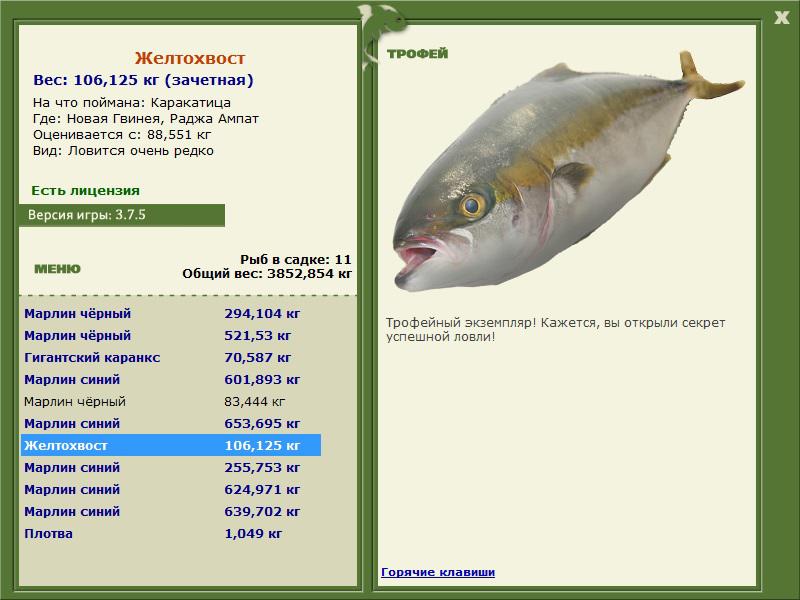Select the Гигантский каранкс 70,587 кг row
This screenshot has width=800, height=600.
[171, 357]
